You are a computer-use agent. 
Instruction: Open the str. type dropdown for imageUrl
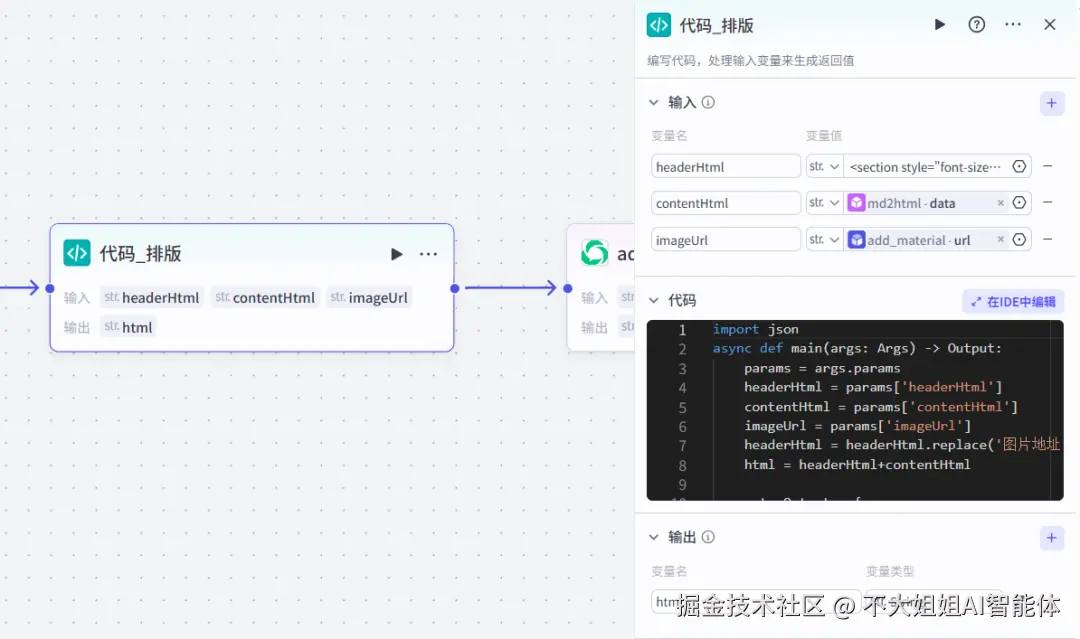pos(824,239)
